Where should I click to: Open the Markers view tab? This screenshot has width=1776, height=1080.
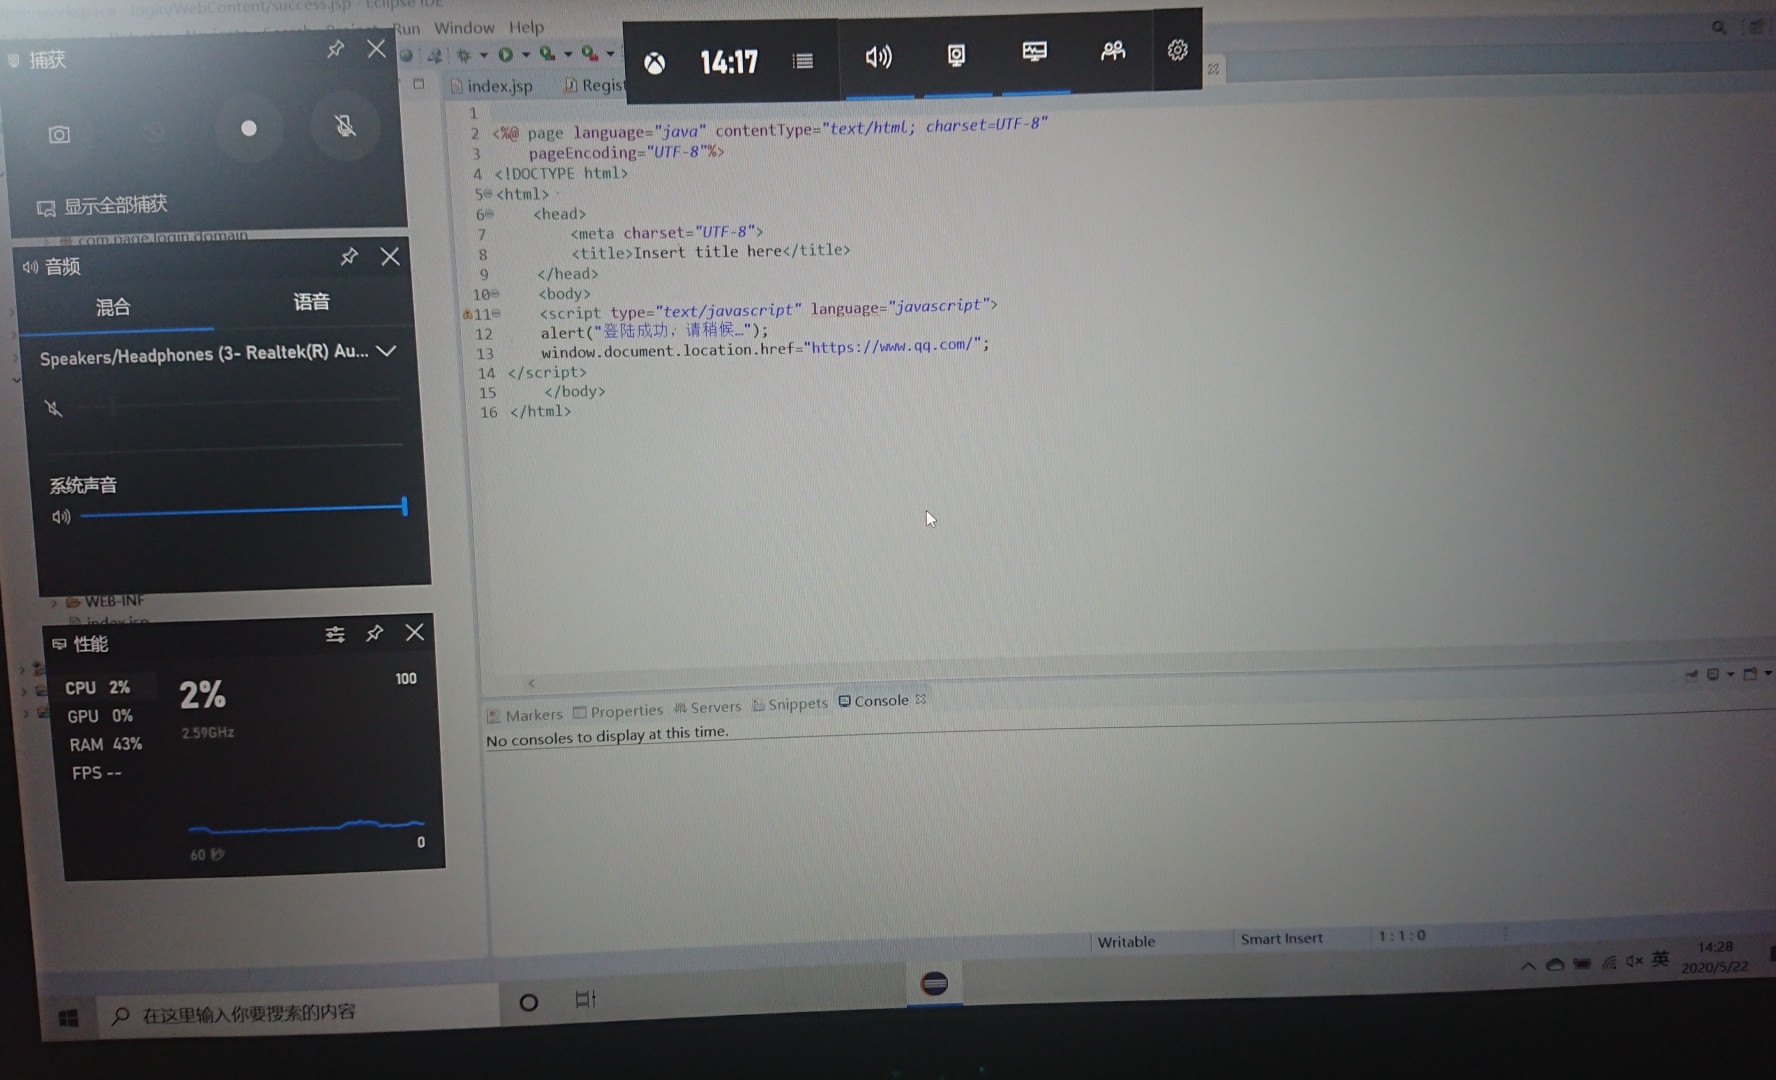click(x=524, y=716)
